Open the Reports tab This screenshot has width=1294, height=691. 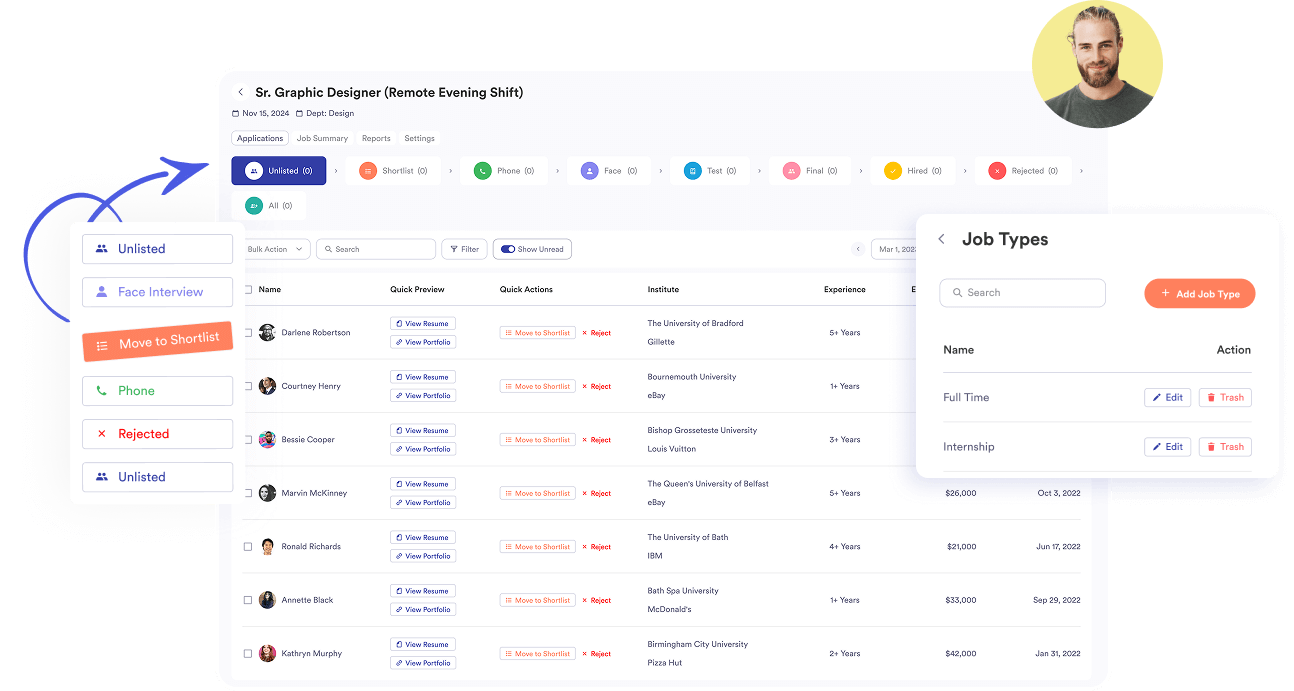[x=376, y=139]
